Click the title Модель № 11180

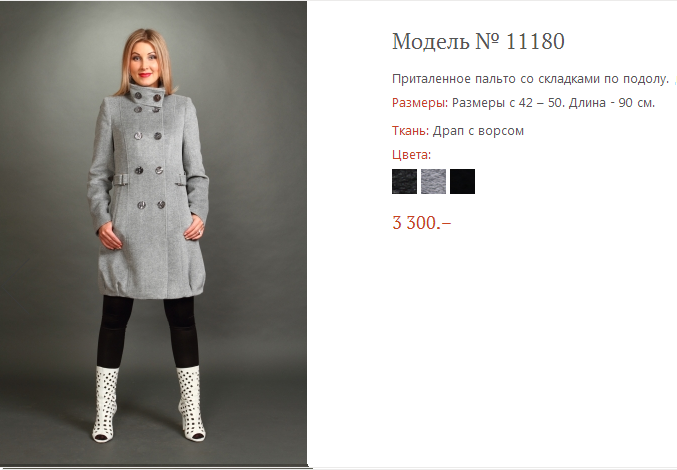(478, 41)
